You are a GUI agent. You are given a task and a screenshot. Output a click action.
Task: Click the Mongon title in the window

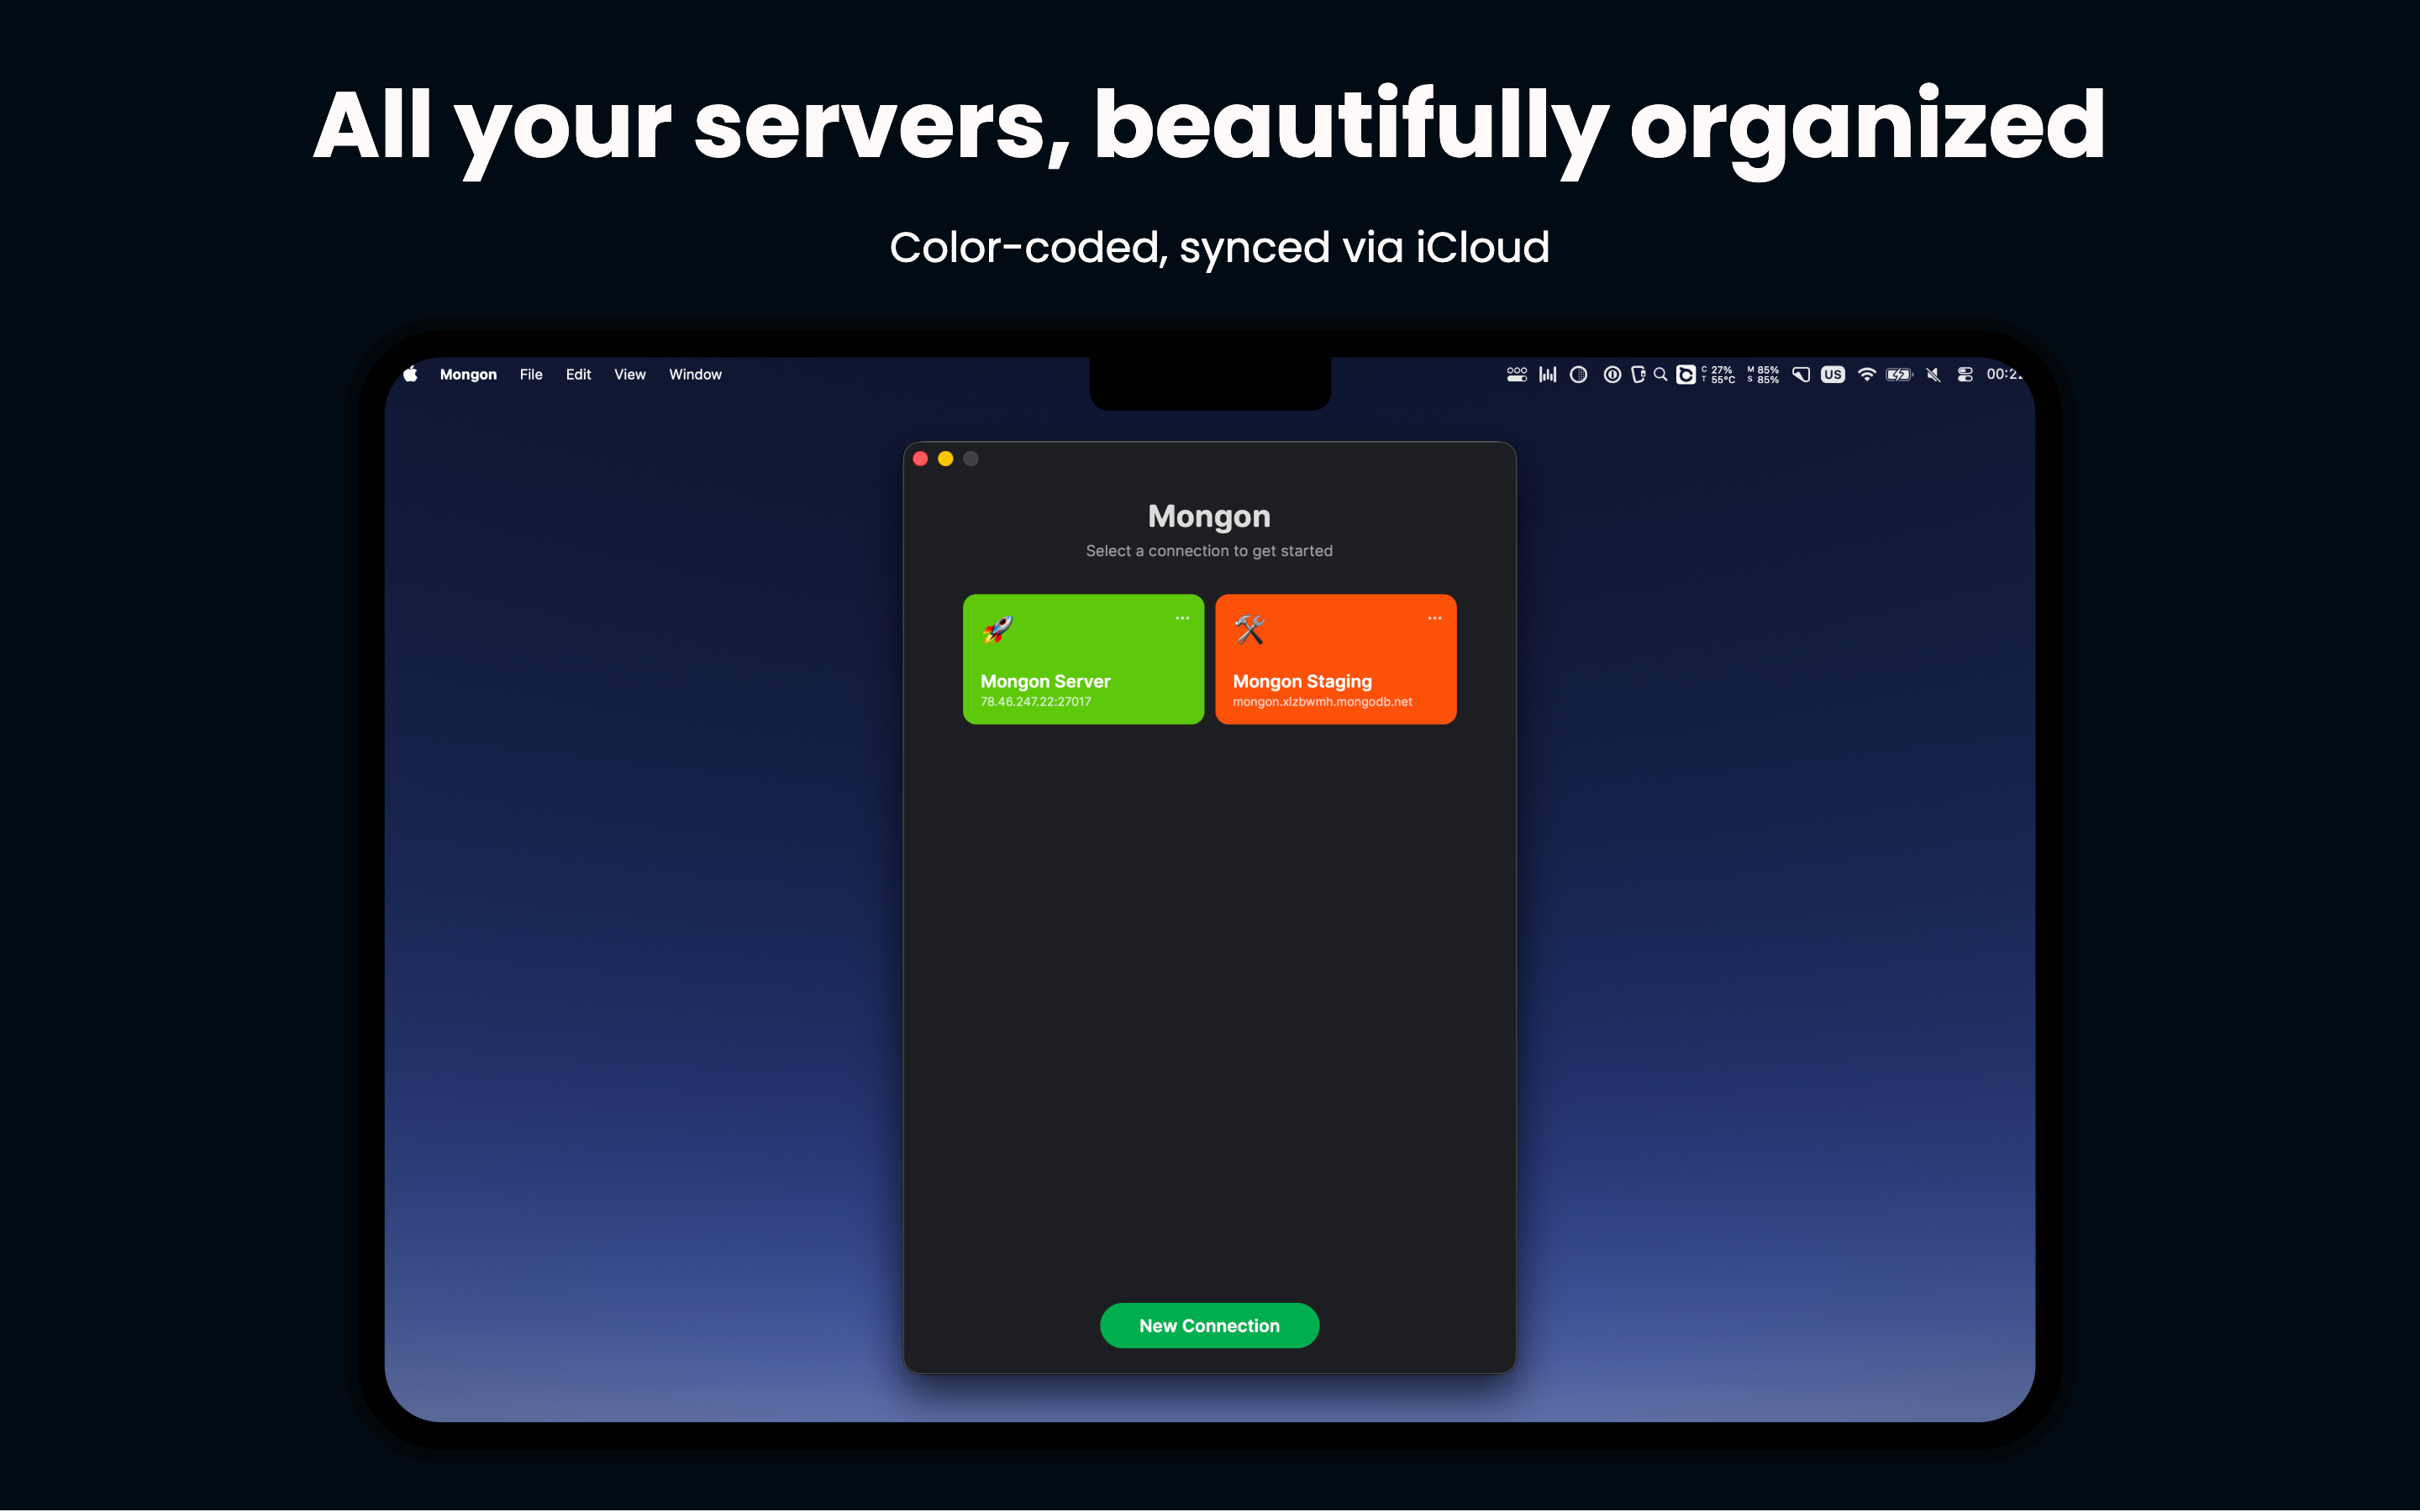(1209, 516)
